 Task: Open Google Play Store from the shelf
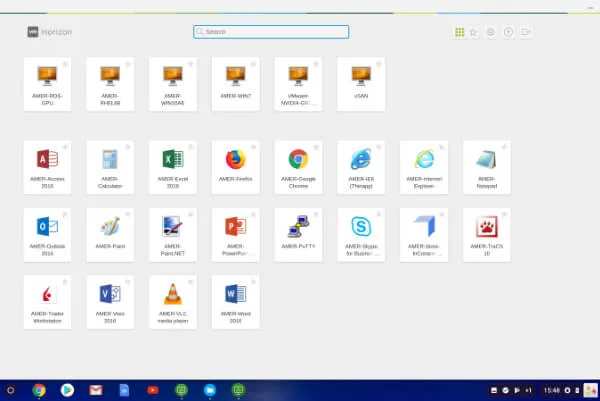(x=67, y=390)
